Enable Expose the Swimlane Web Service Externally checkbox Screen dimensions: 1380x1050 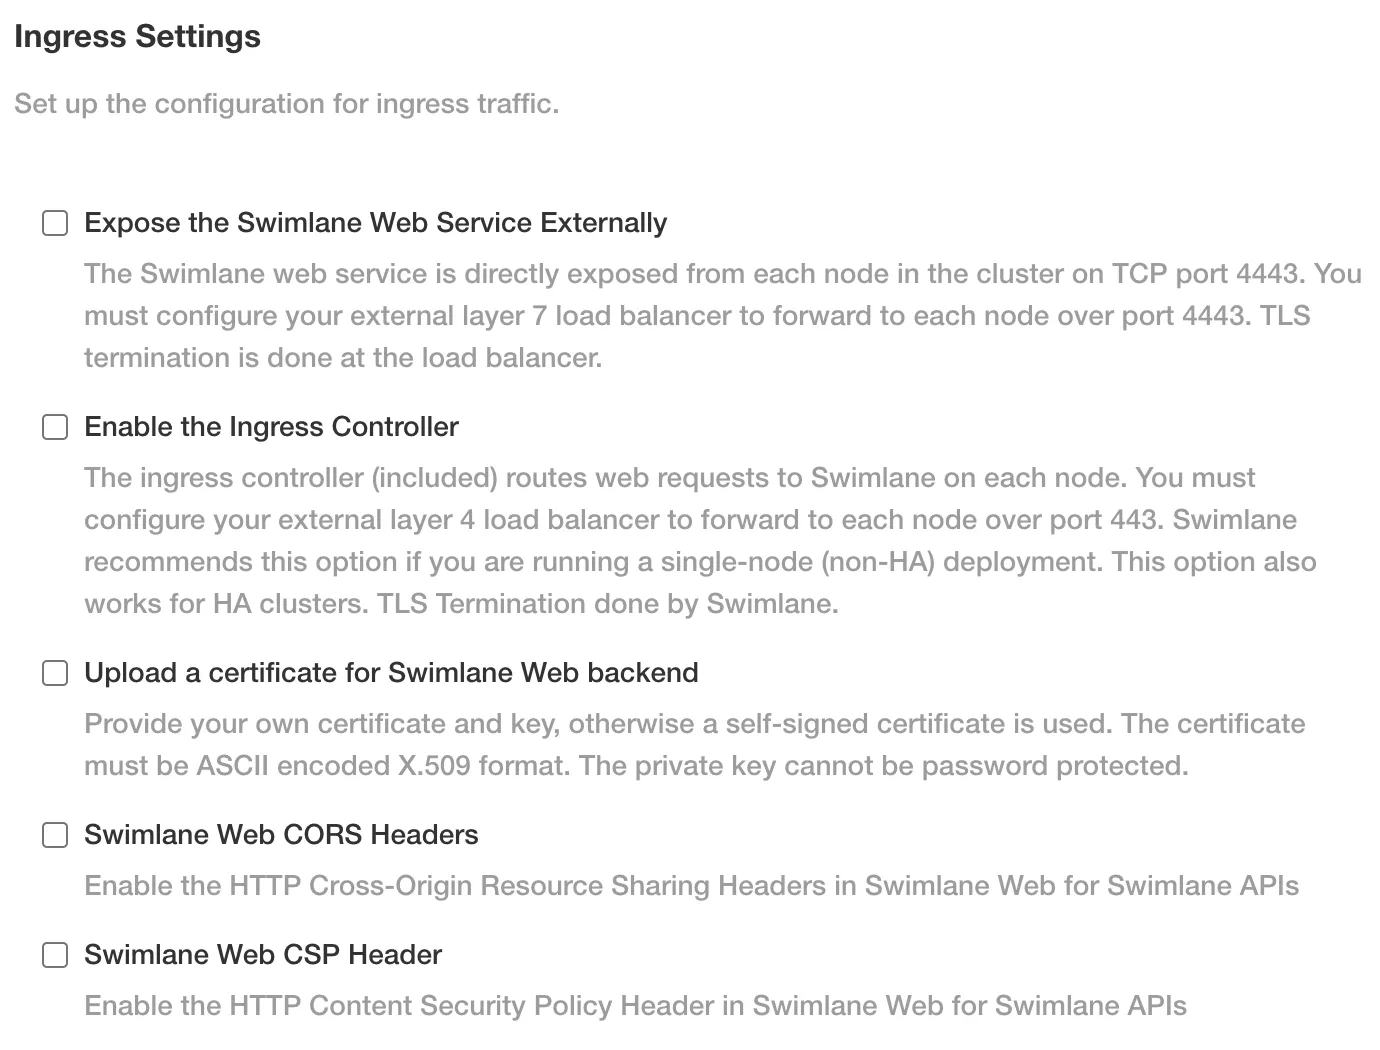[x=55, y=223]
